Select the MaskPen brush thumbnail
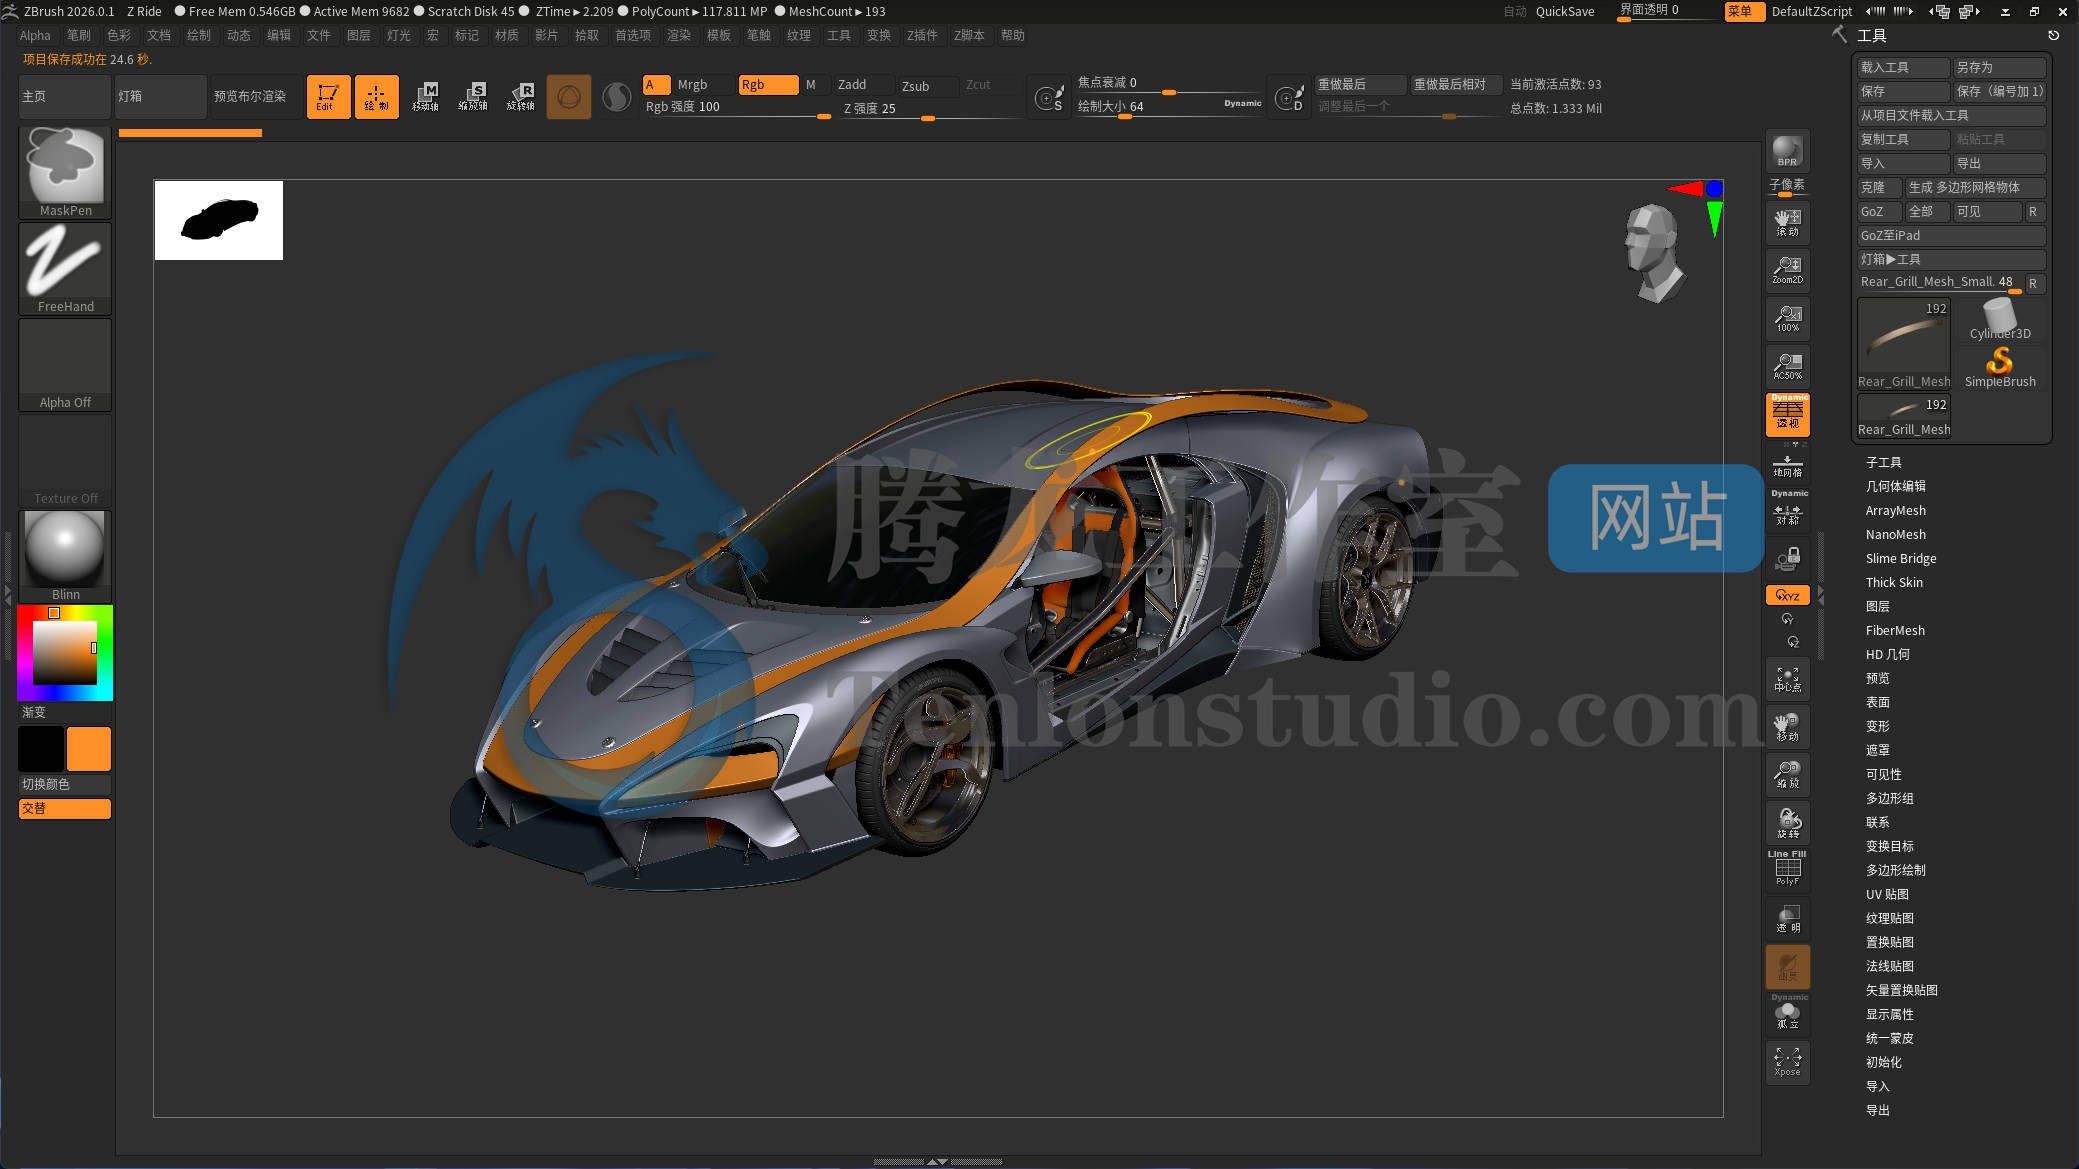Viewport: 2079px width, 1169px height. pyautogui.click(x=64, y=165)
